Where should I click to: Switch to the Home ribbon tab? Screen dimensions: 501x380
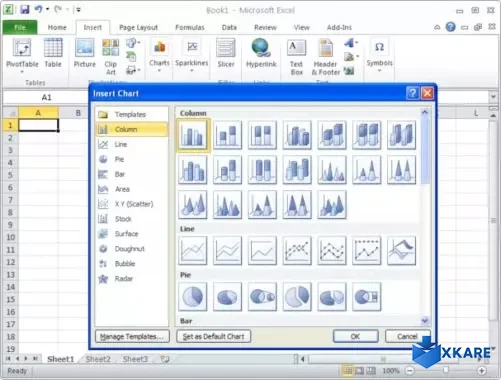(x=57, y=28)
